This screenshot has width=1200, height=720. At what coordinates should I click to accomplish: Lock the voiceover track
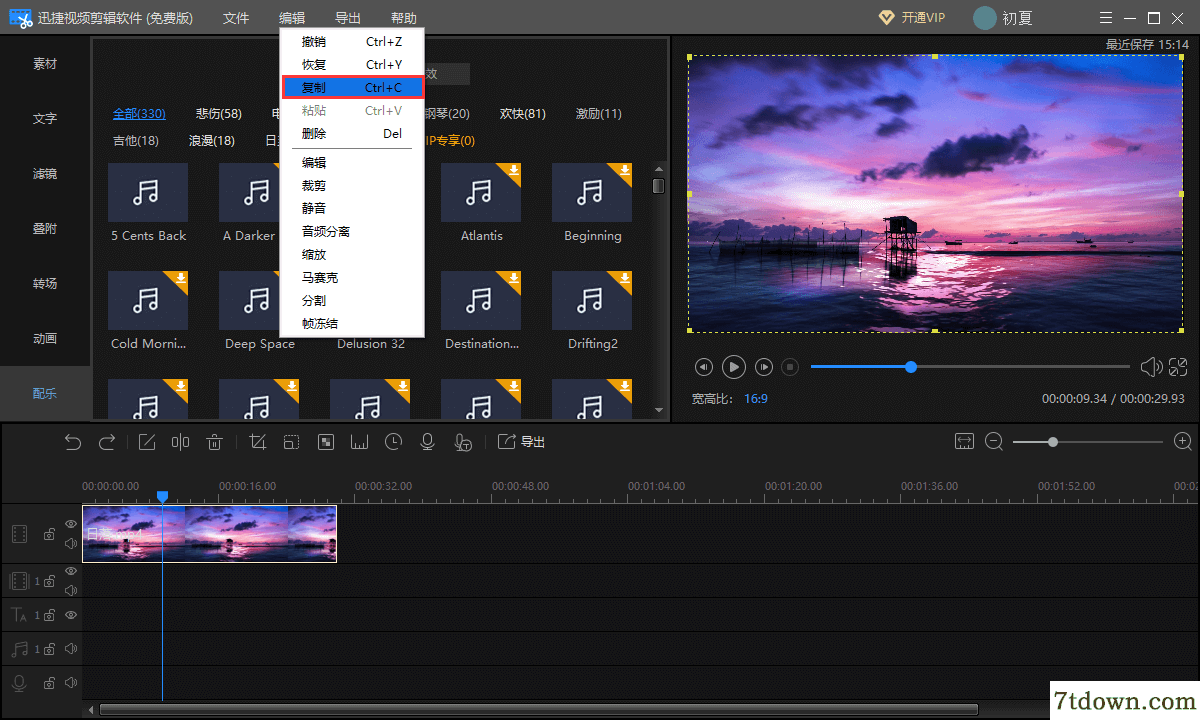point(48,684)
